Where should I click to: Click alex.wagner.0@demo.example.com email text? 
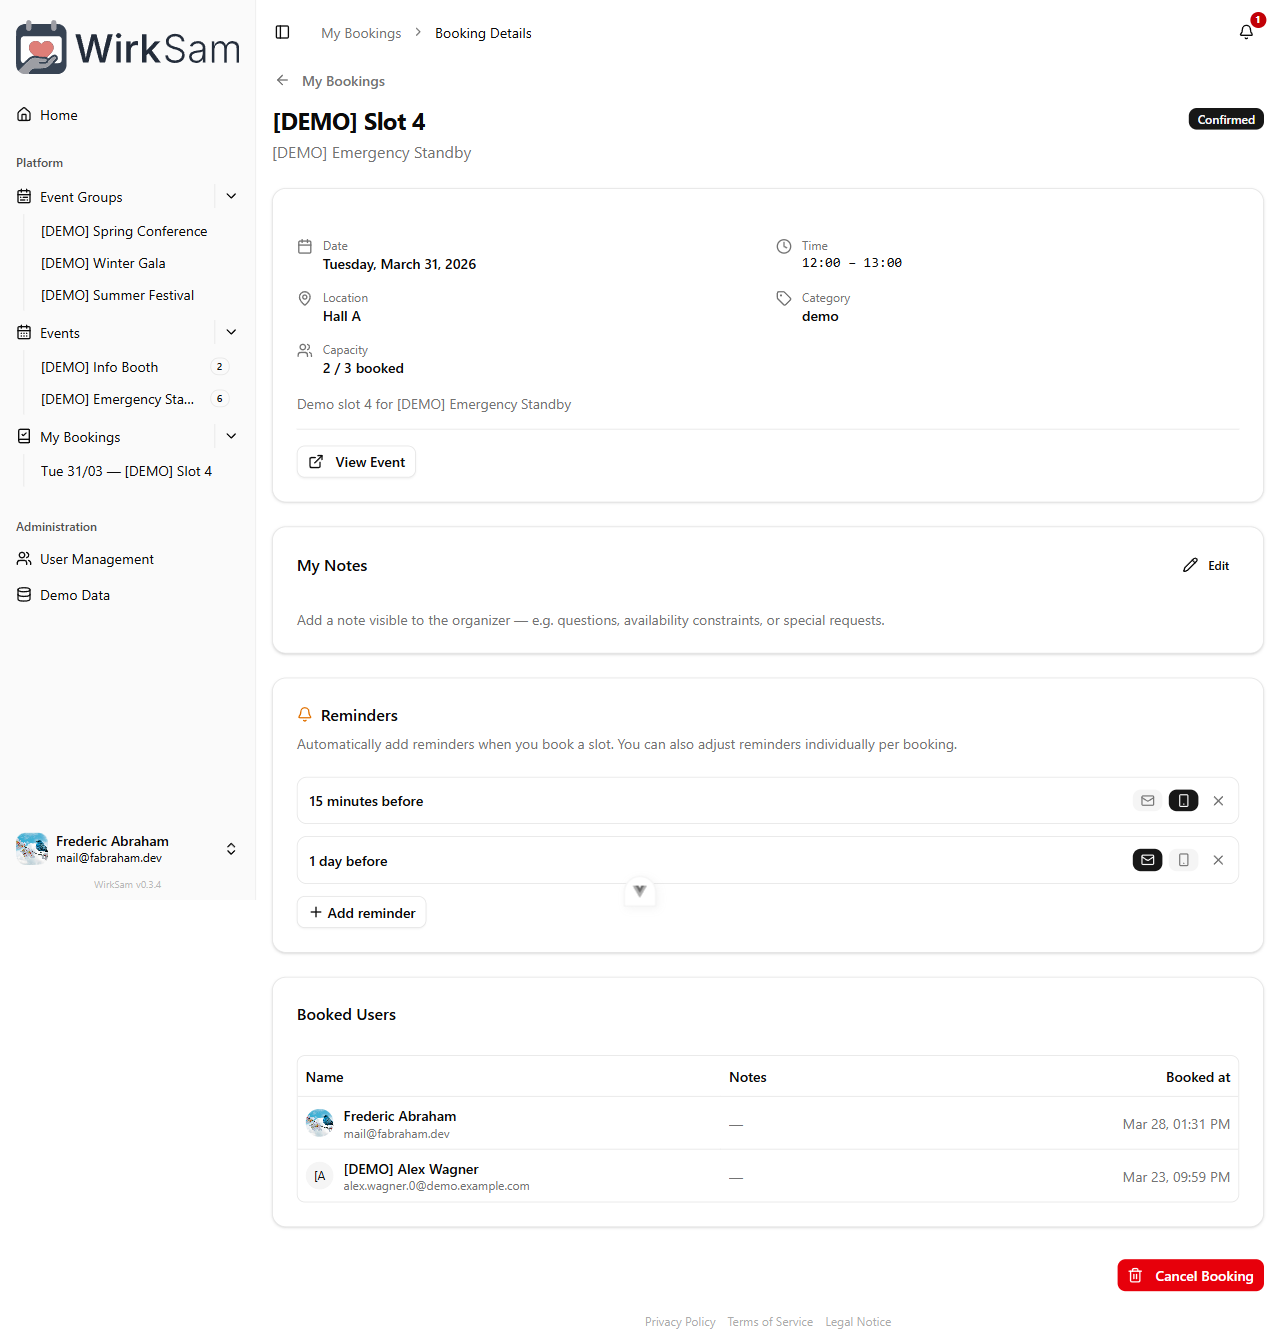click(x=437, y=1186)
